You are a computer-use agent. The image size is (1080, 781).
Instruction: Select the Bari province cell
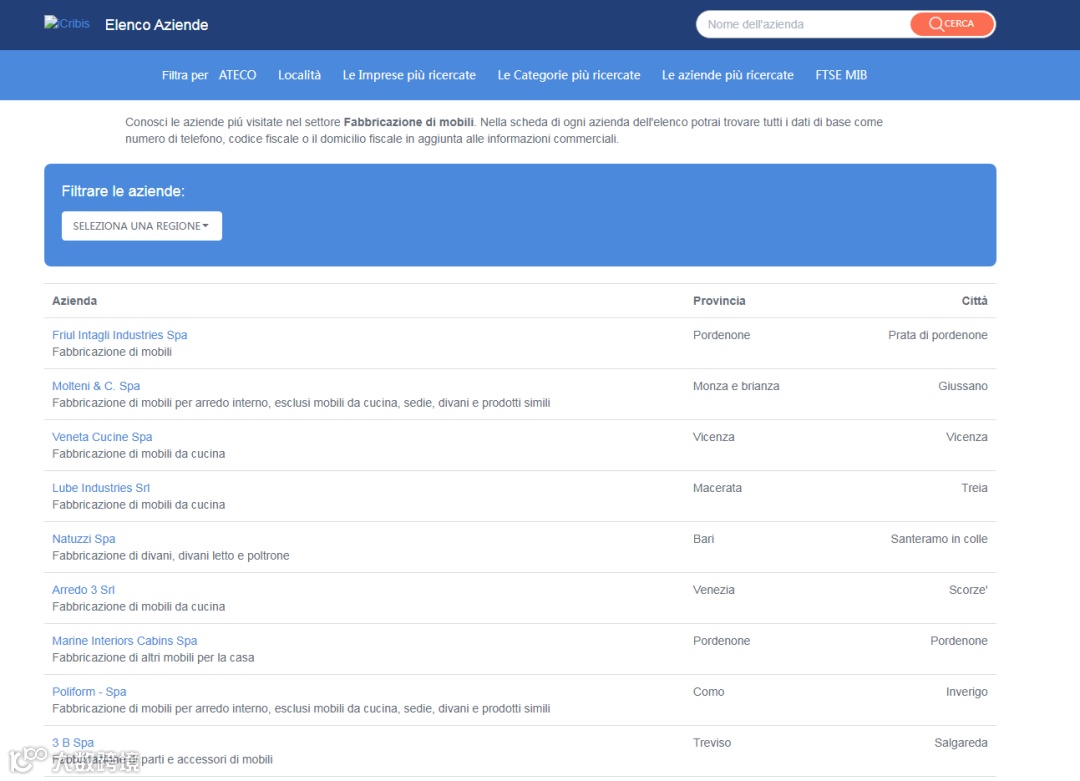pyautogui.click(x=703, y=539)
